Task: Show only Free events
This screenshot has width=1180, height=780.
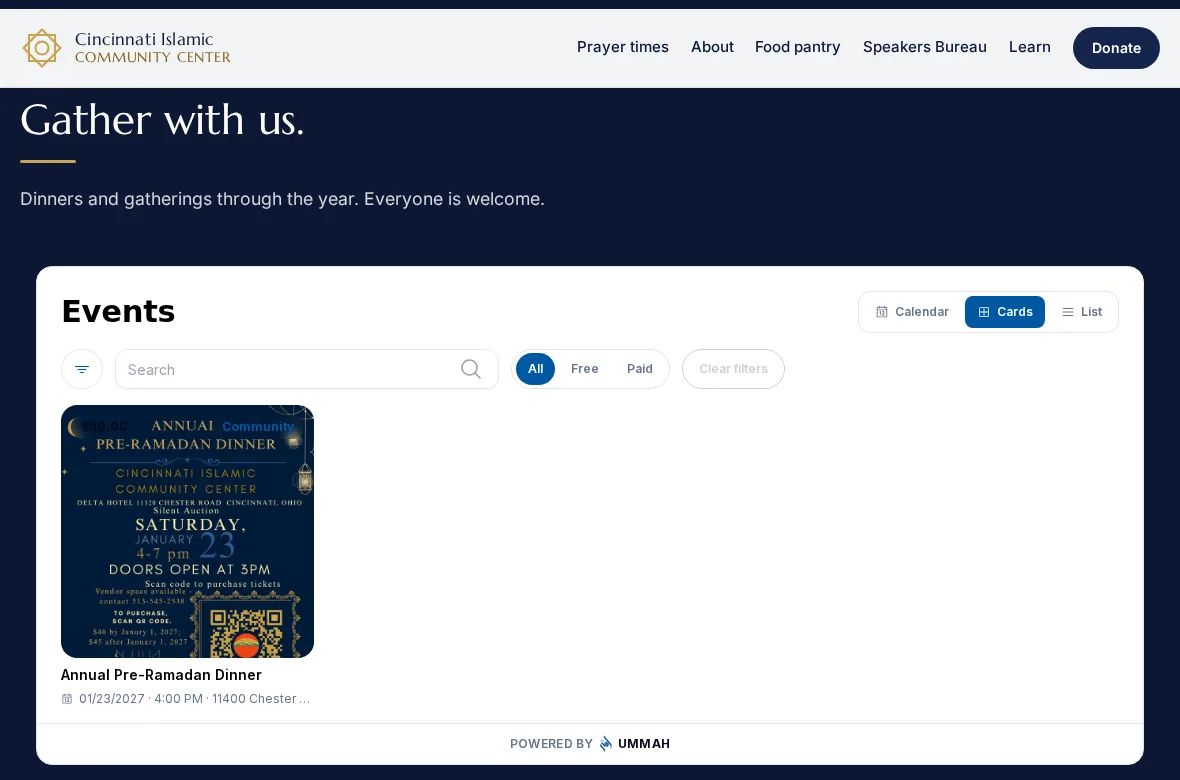Action: click(x=585, y=369)
